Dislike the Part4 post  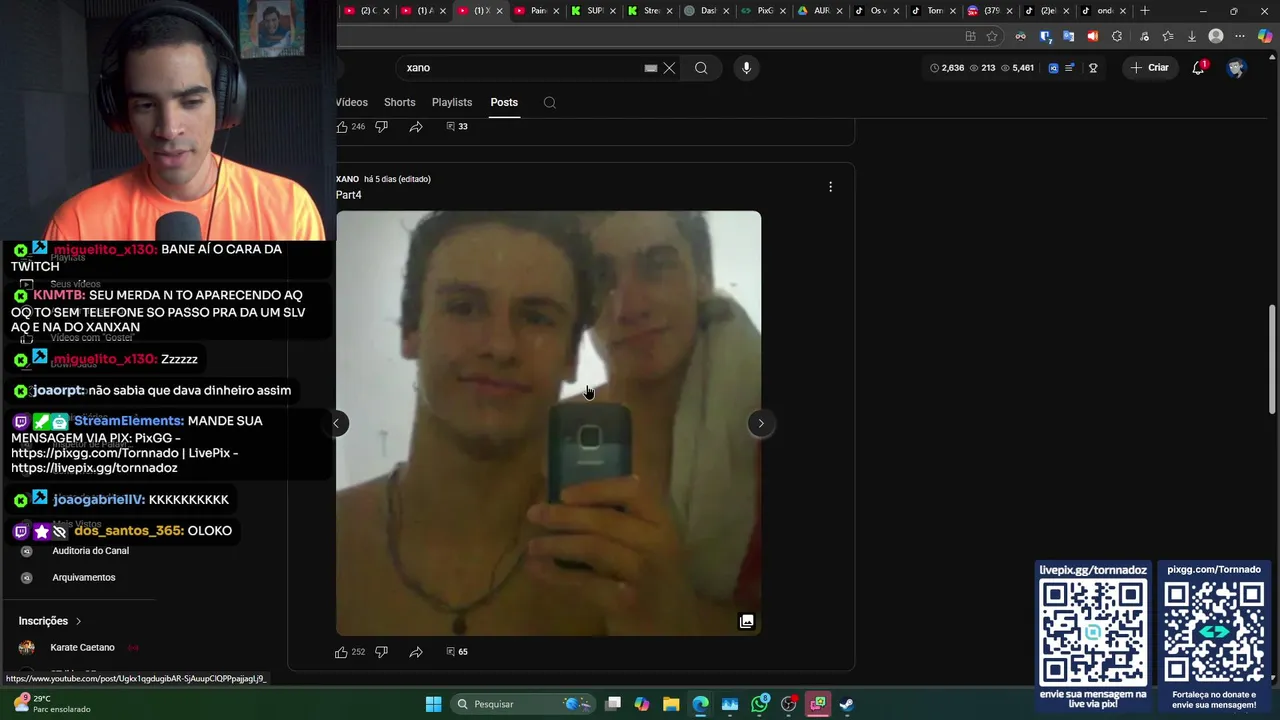(381, 652)
